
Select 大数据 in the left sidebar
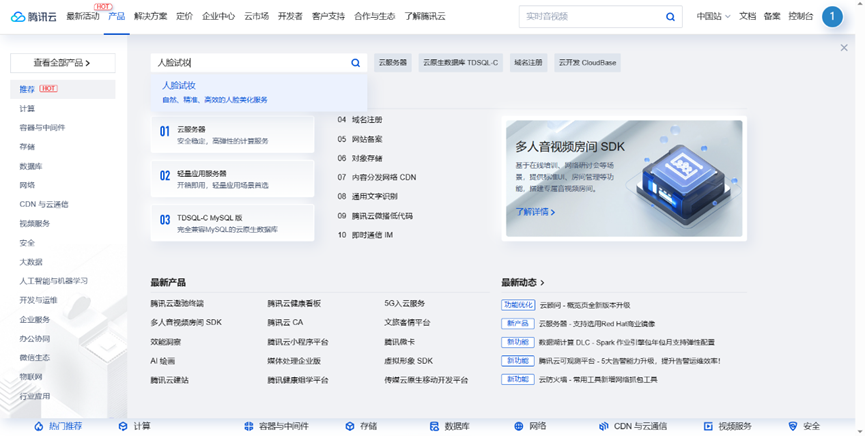(x=31, y=262)
